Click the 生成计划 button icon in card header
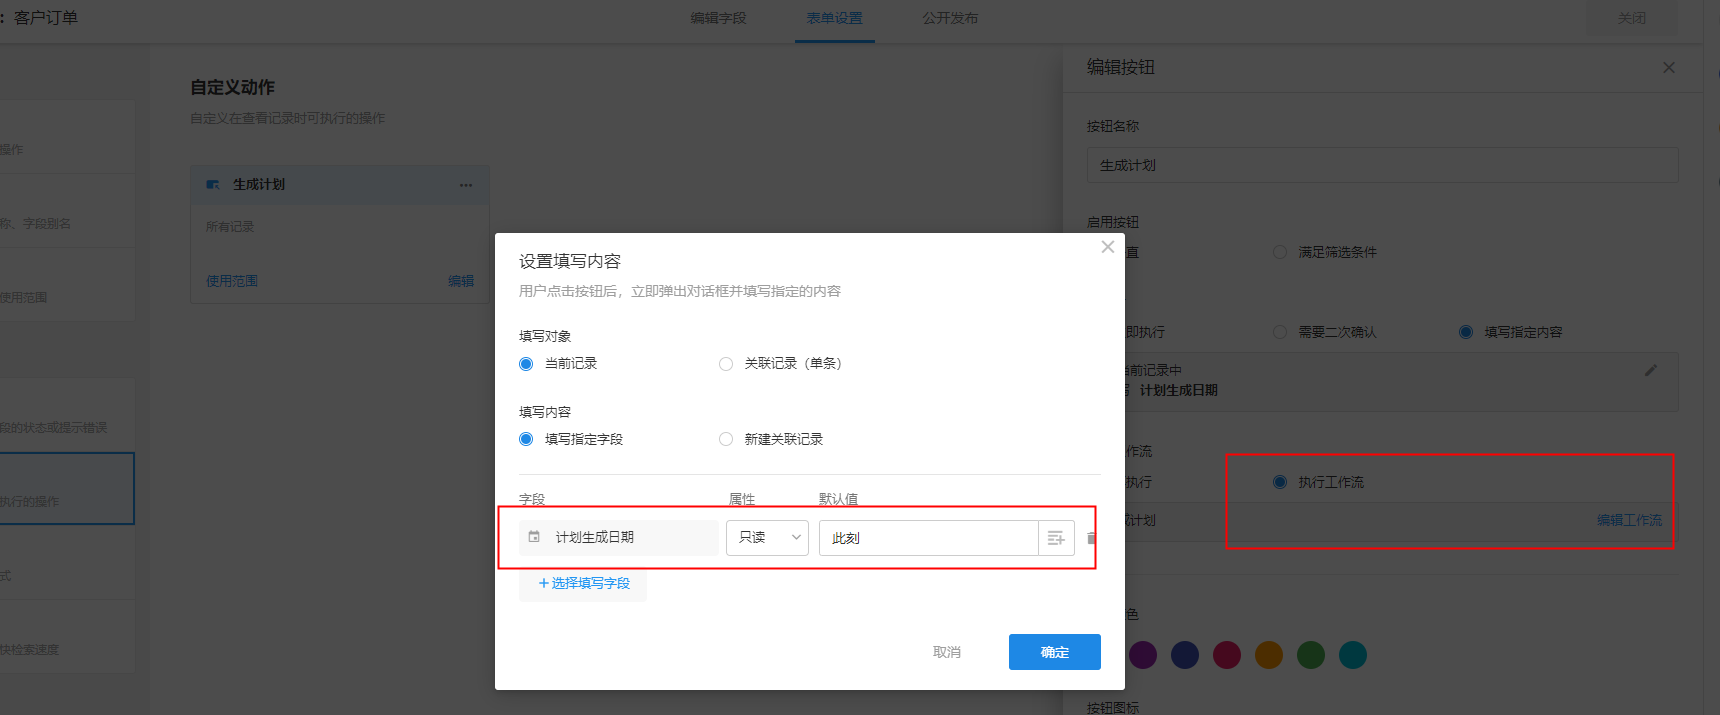 pos(213,185)
